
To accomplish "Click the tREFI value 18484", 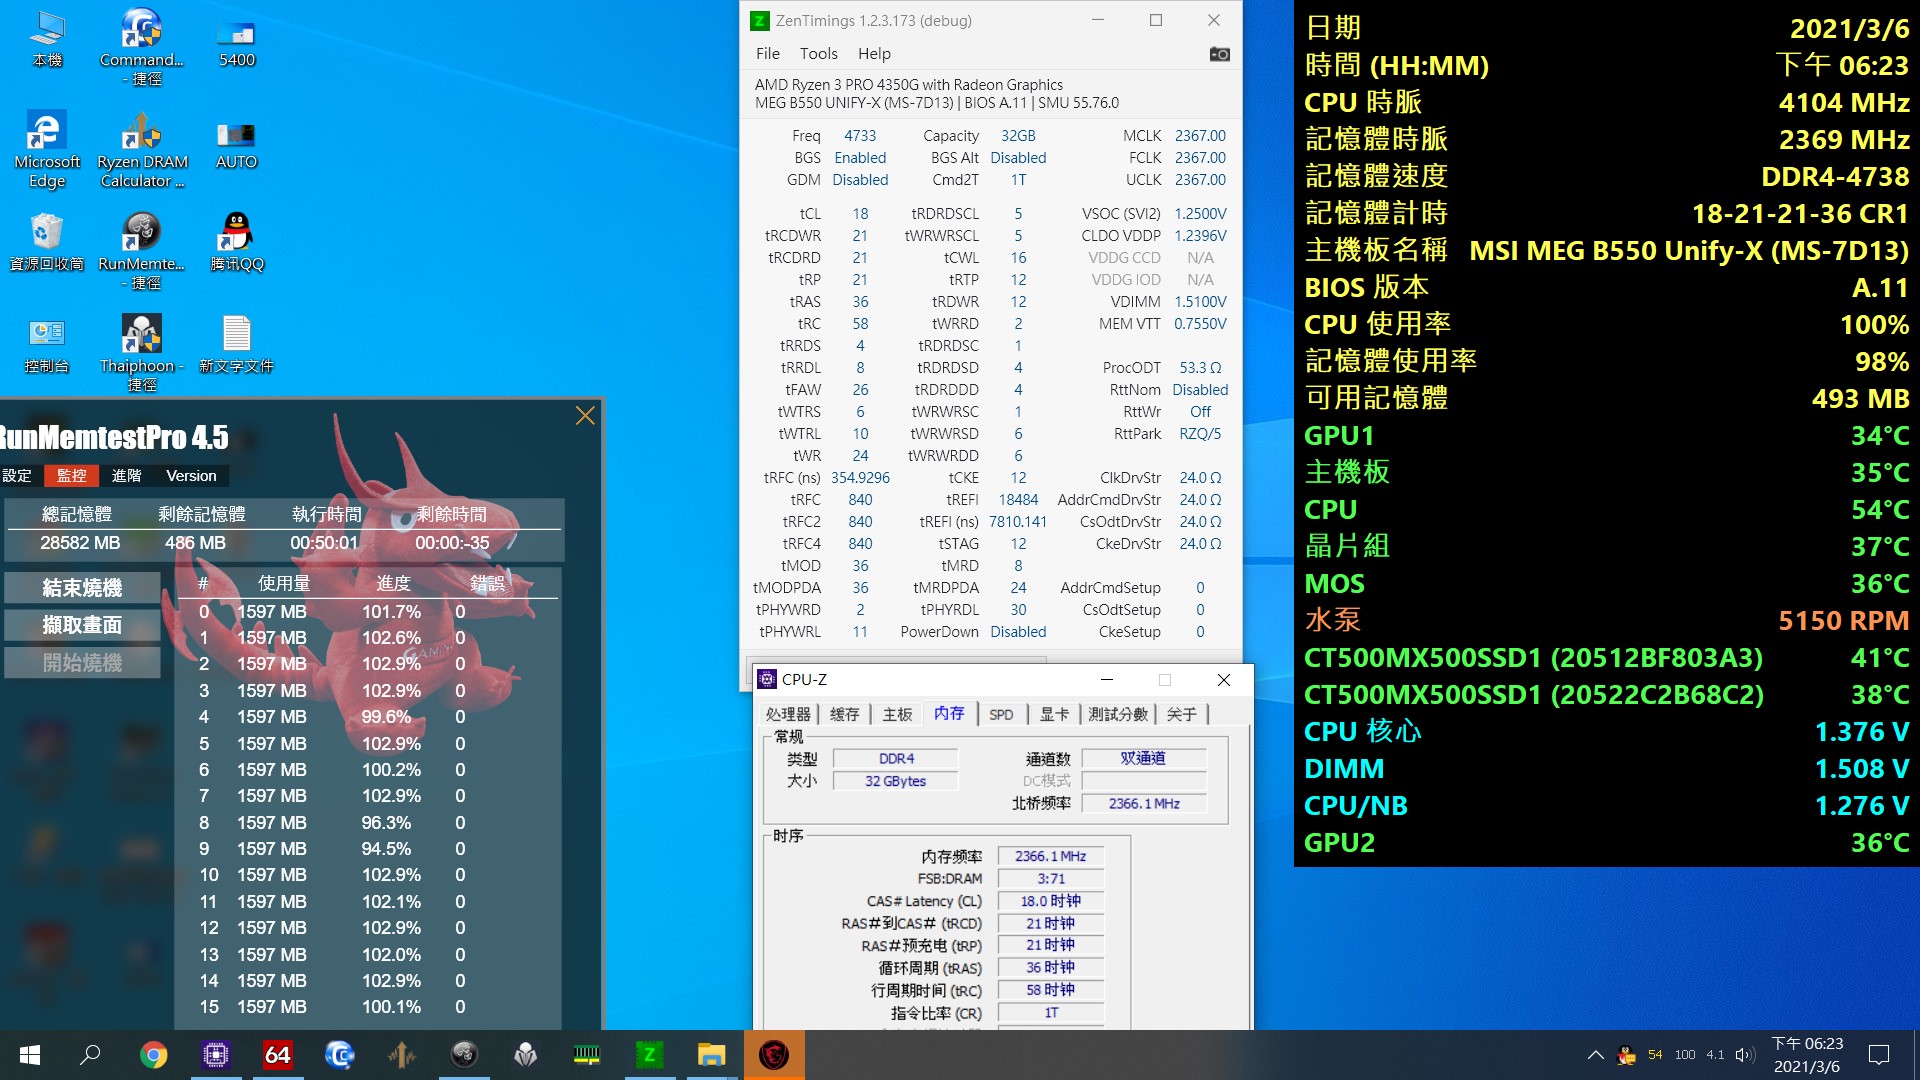I will click(1018, 500).
